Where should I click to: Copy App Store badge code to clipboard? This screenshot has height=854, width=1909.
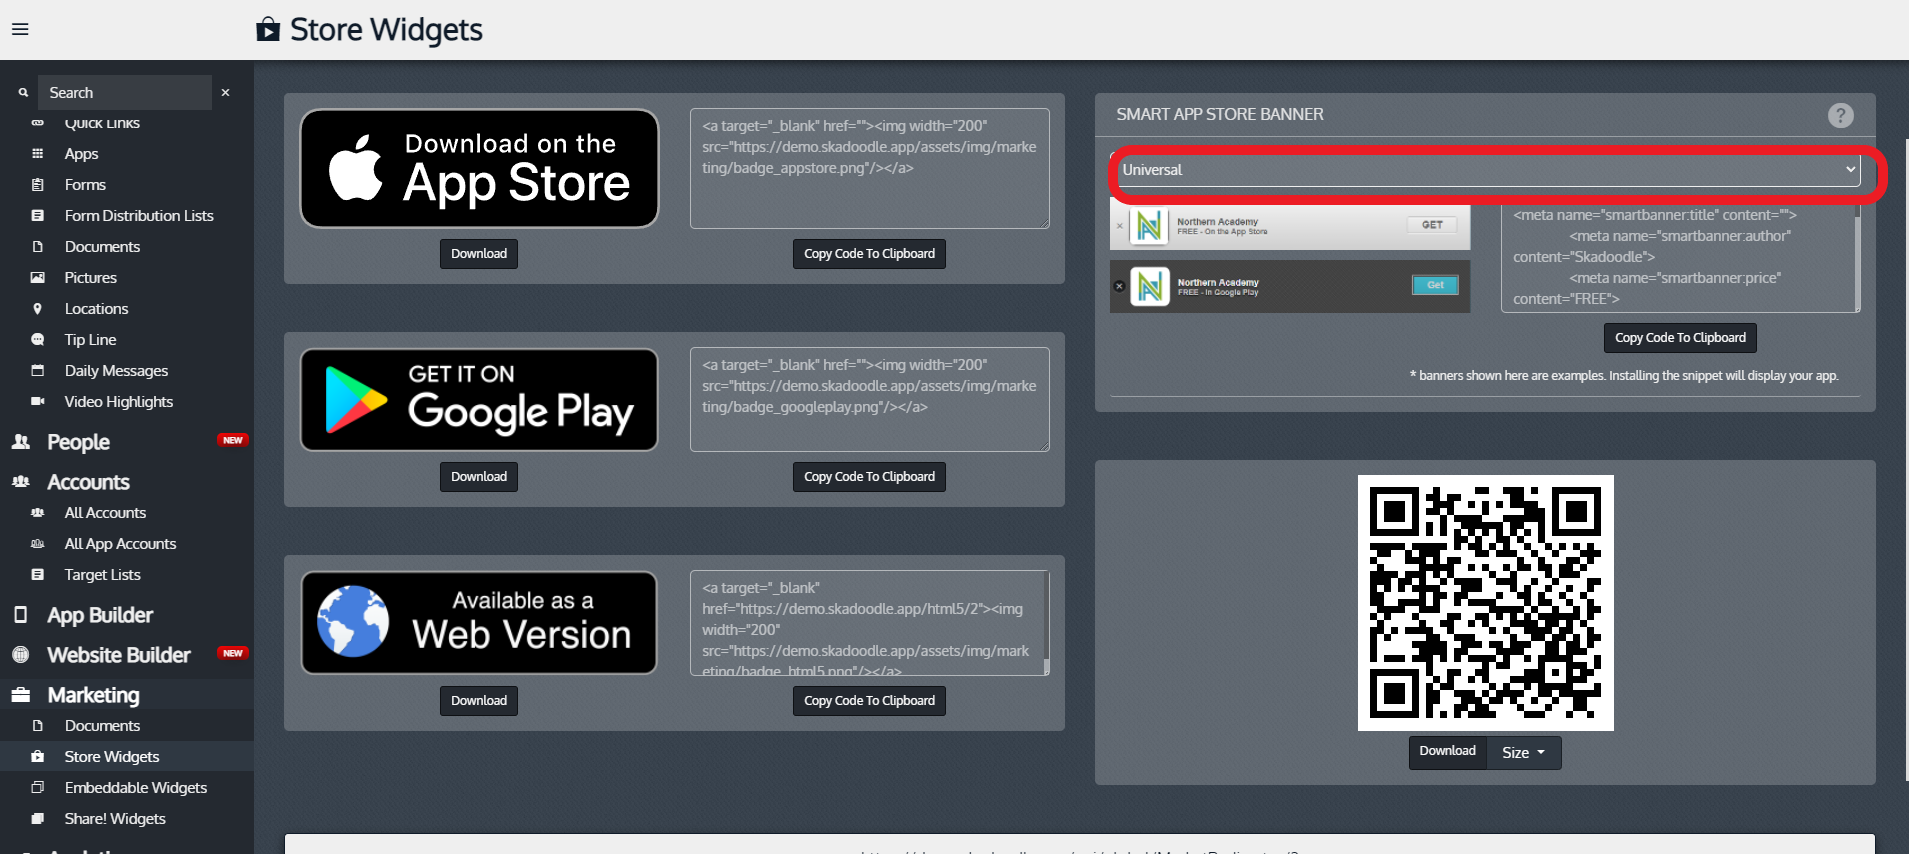(x=869, y=254)
